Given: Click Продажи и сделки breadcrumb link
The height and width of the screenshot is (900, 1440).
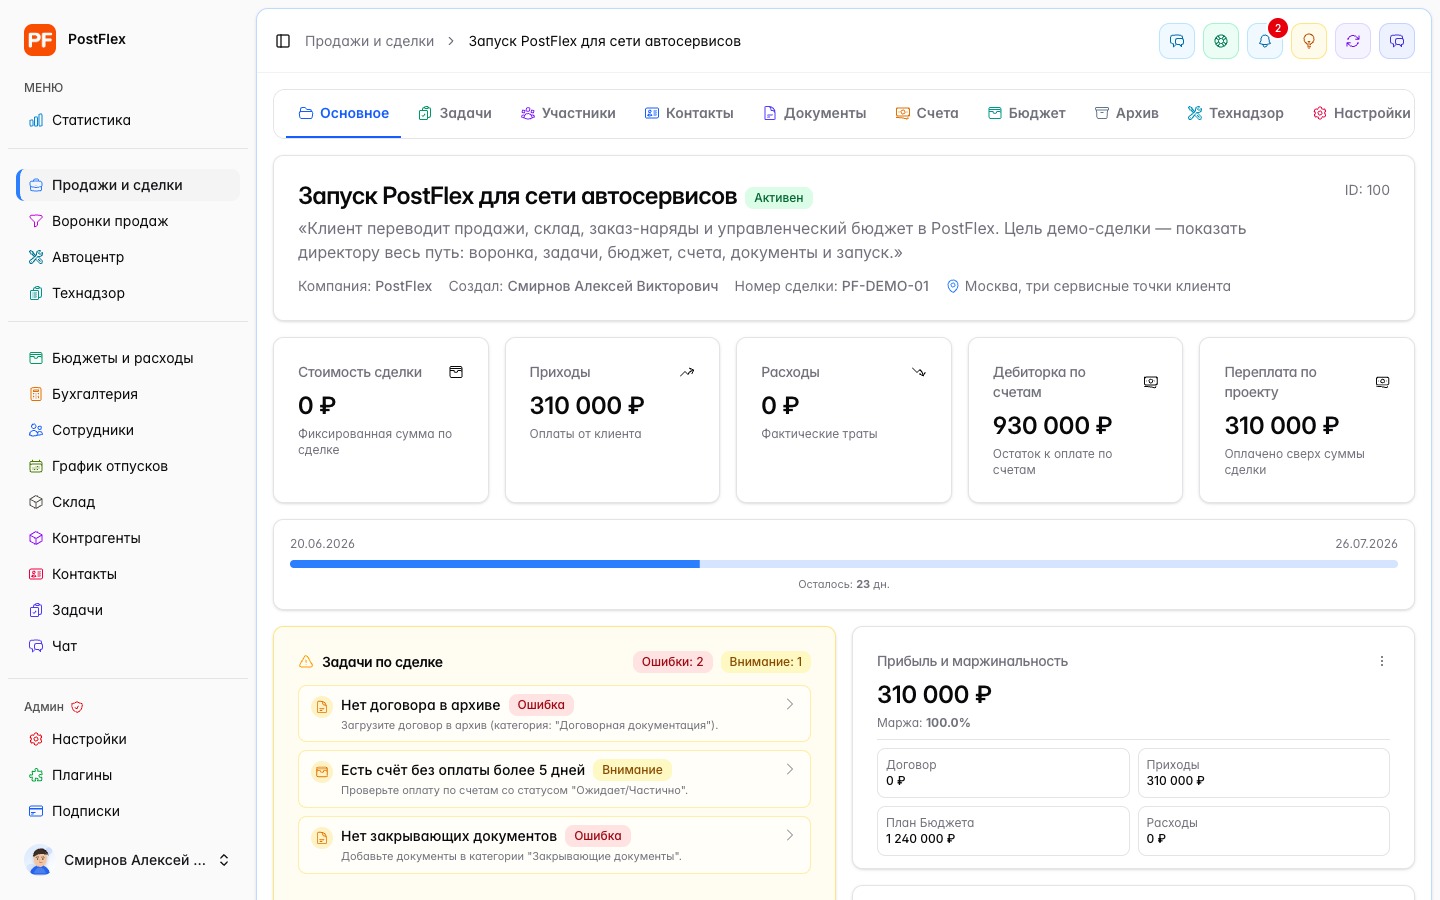Looking at the screenshot, I should (369, 41).
